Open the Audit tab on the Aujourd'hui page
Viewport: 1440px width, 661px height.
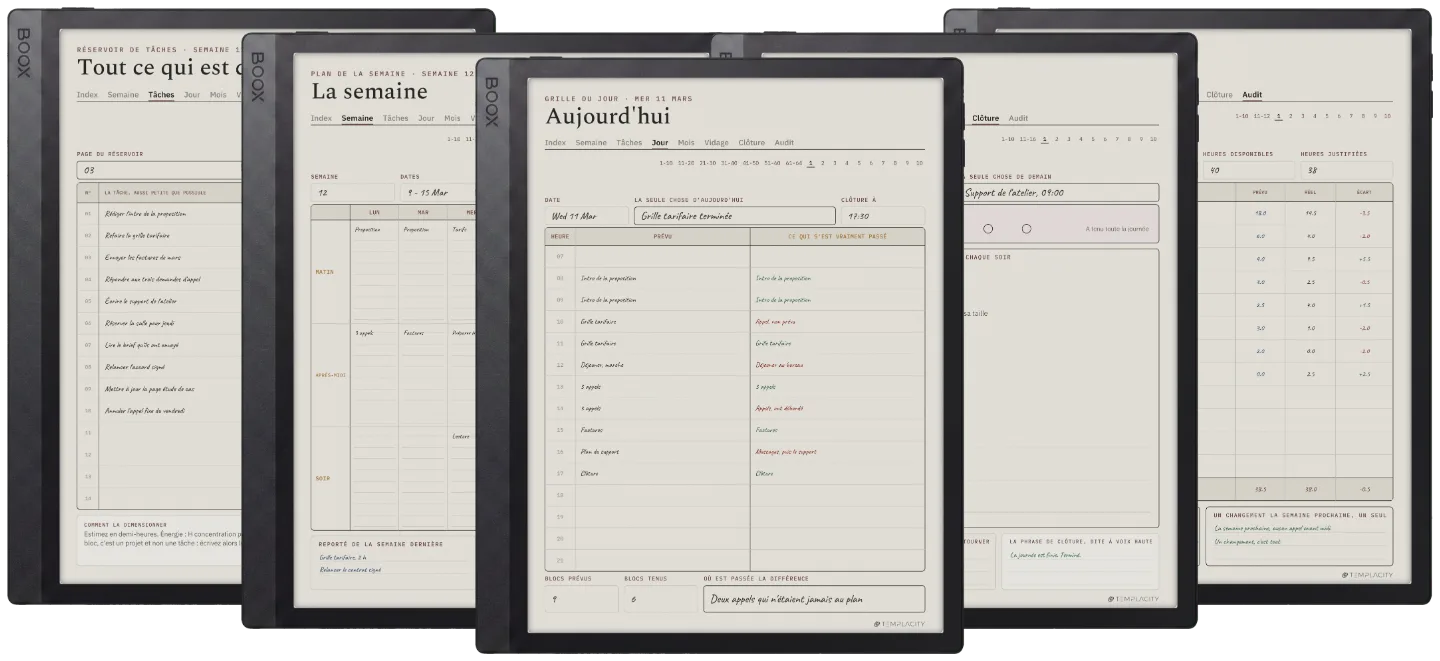coord(784,143)
